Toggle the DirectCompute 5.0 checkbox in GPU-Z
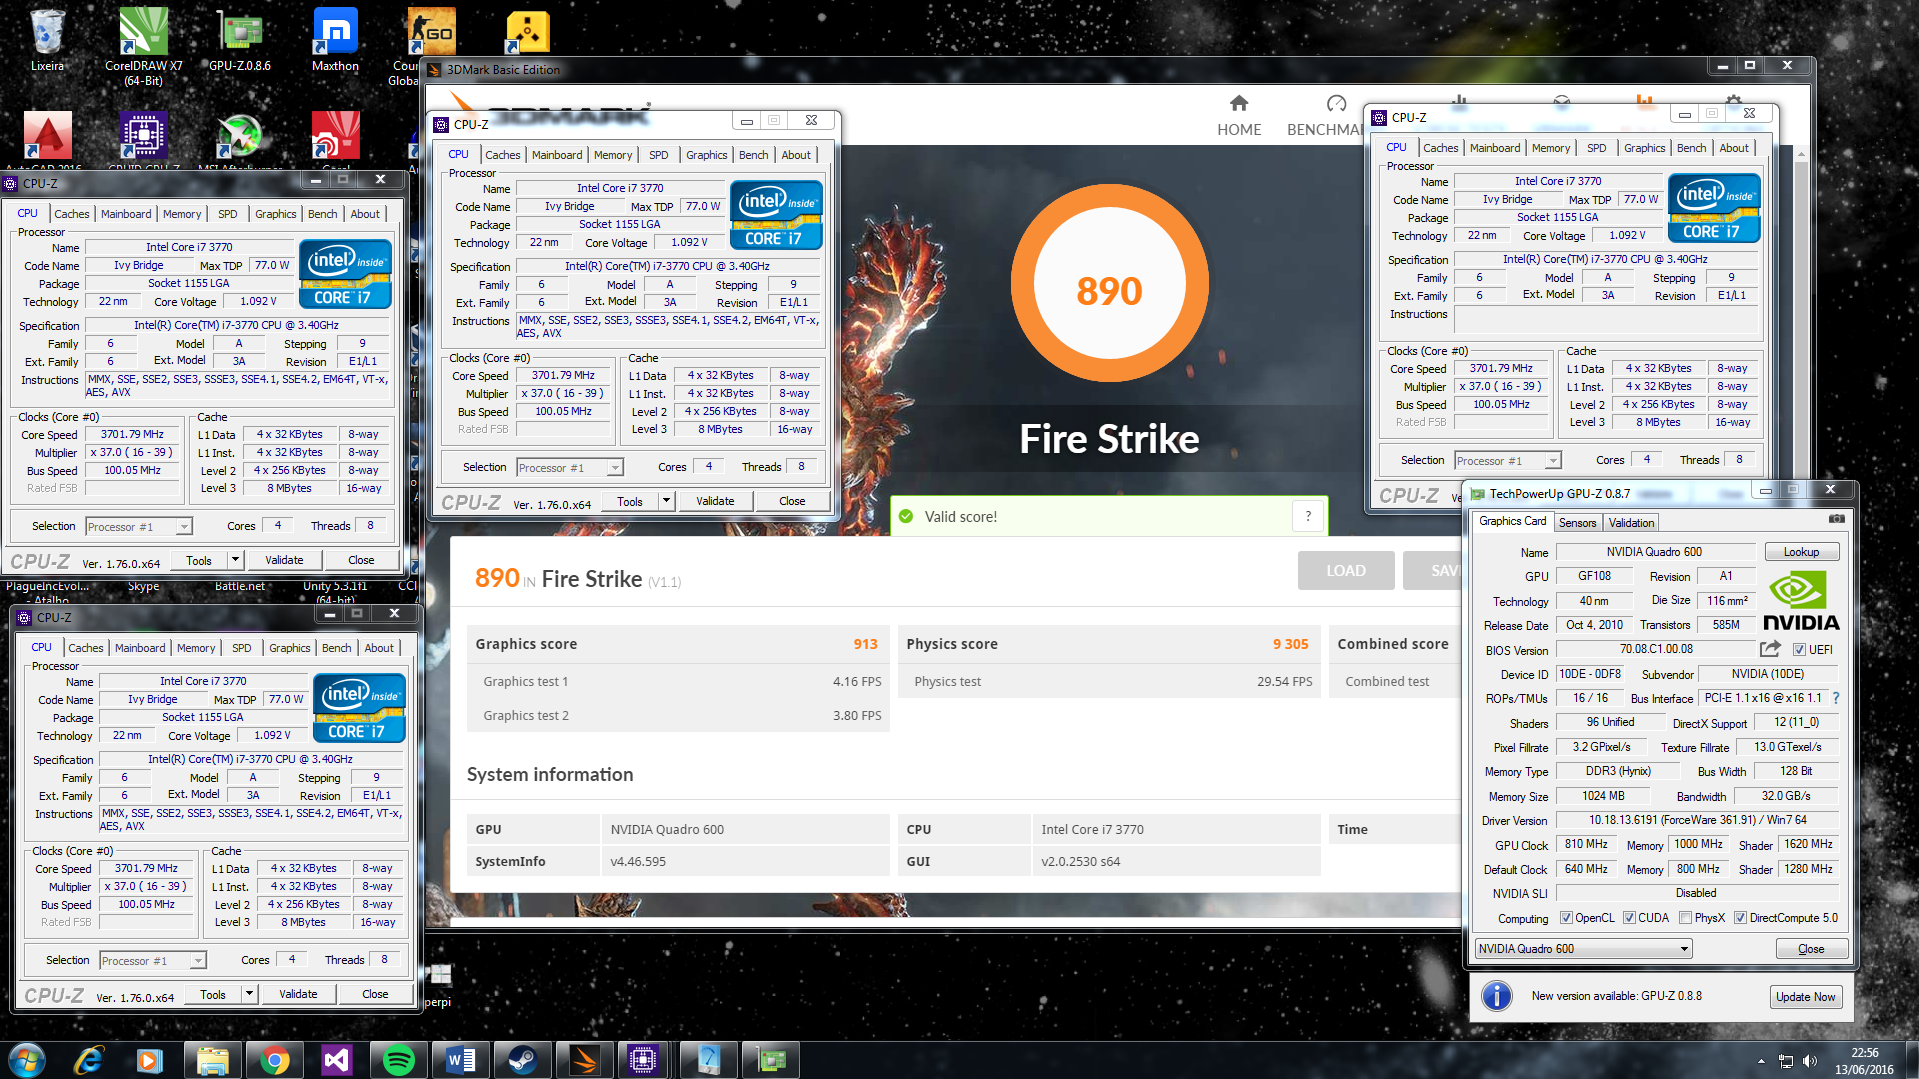Image resolution: width=1919 pixels, height=1079 pixels. (x=1740, y=918)
